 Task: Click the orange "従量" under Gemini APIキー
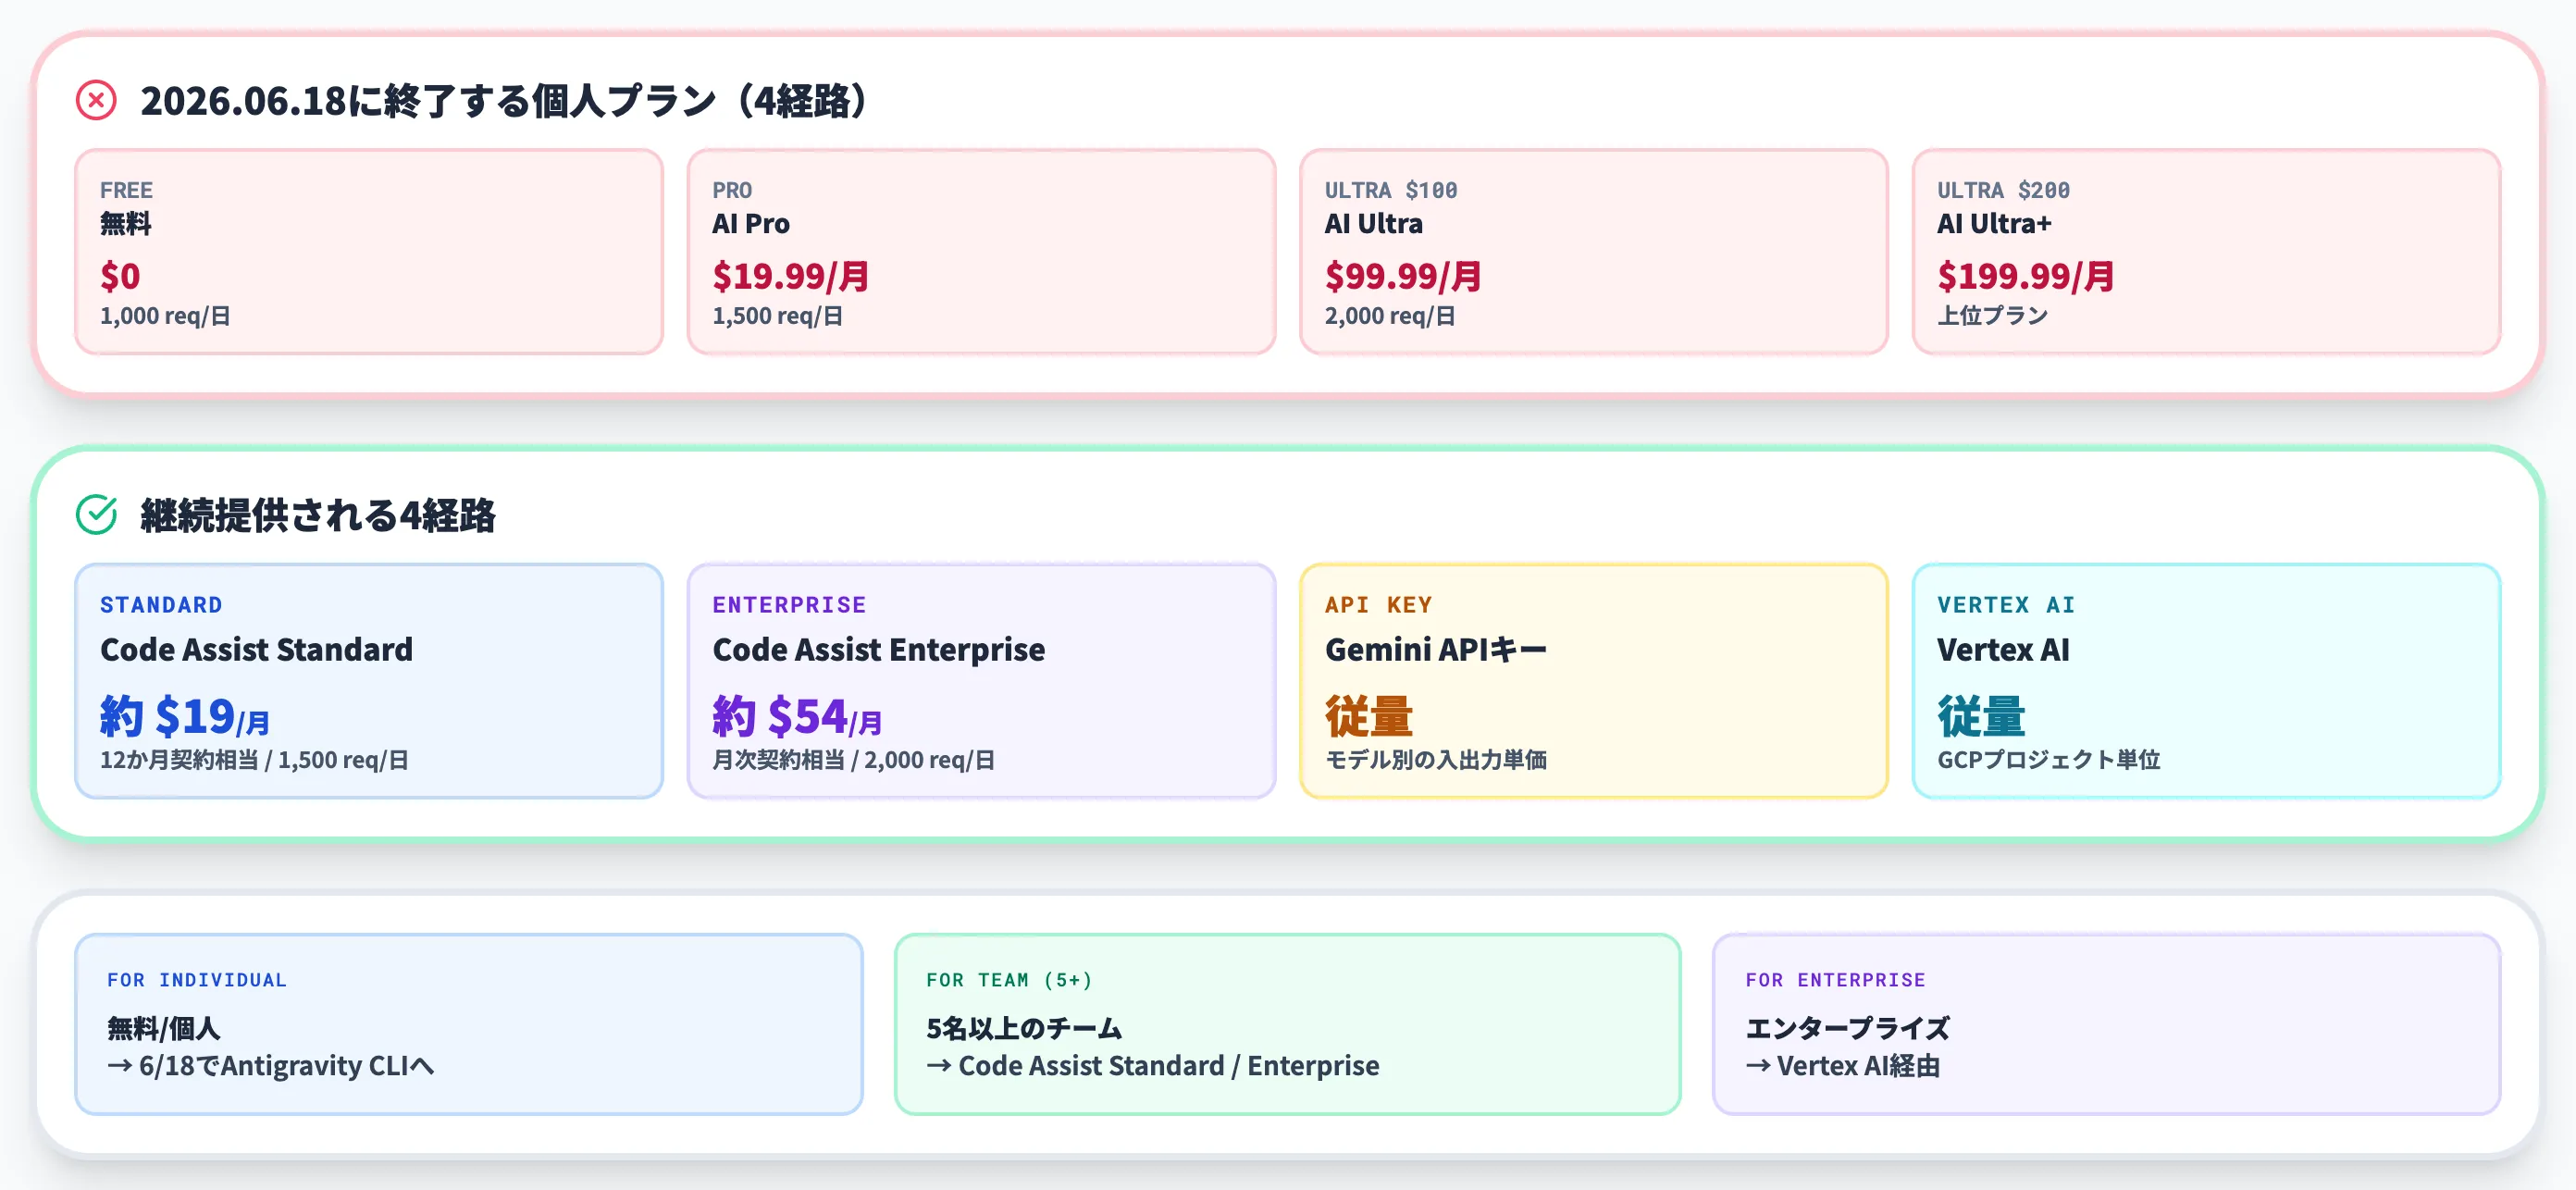[x=1369, y=716]
